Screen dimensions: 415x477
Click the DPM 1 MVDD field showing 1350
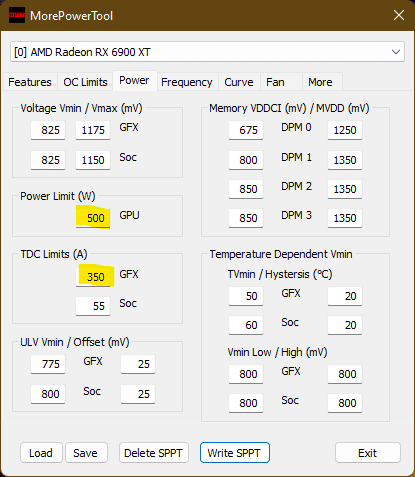(345, 160)
